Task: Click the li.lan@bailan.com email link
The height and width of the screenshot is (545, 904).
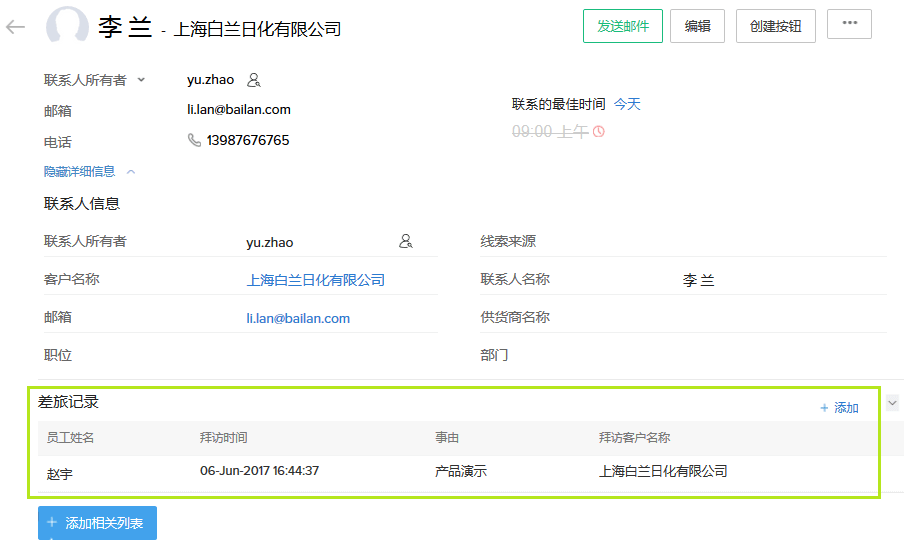Action: [298, 318]
